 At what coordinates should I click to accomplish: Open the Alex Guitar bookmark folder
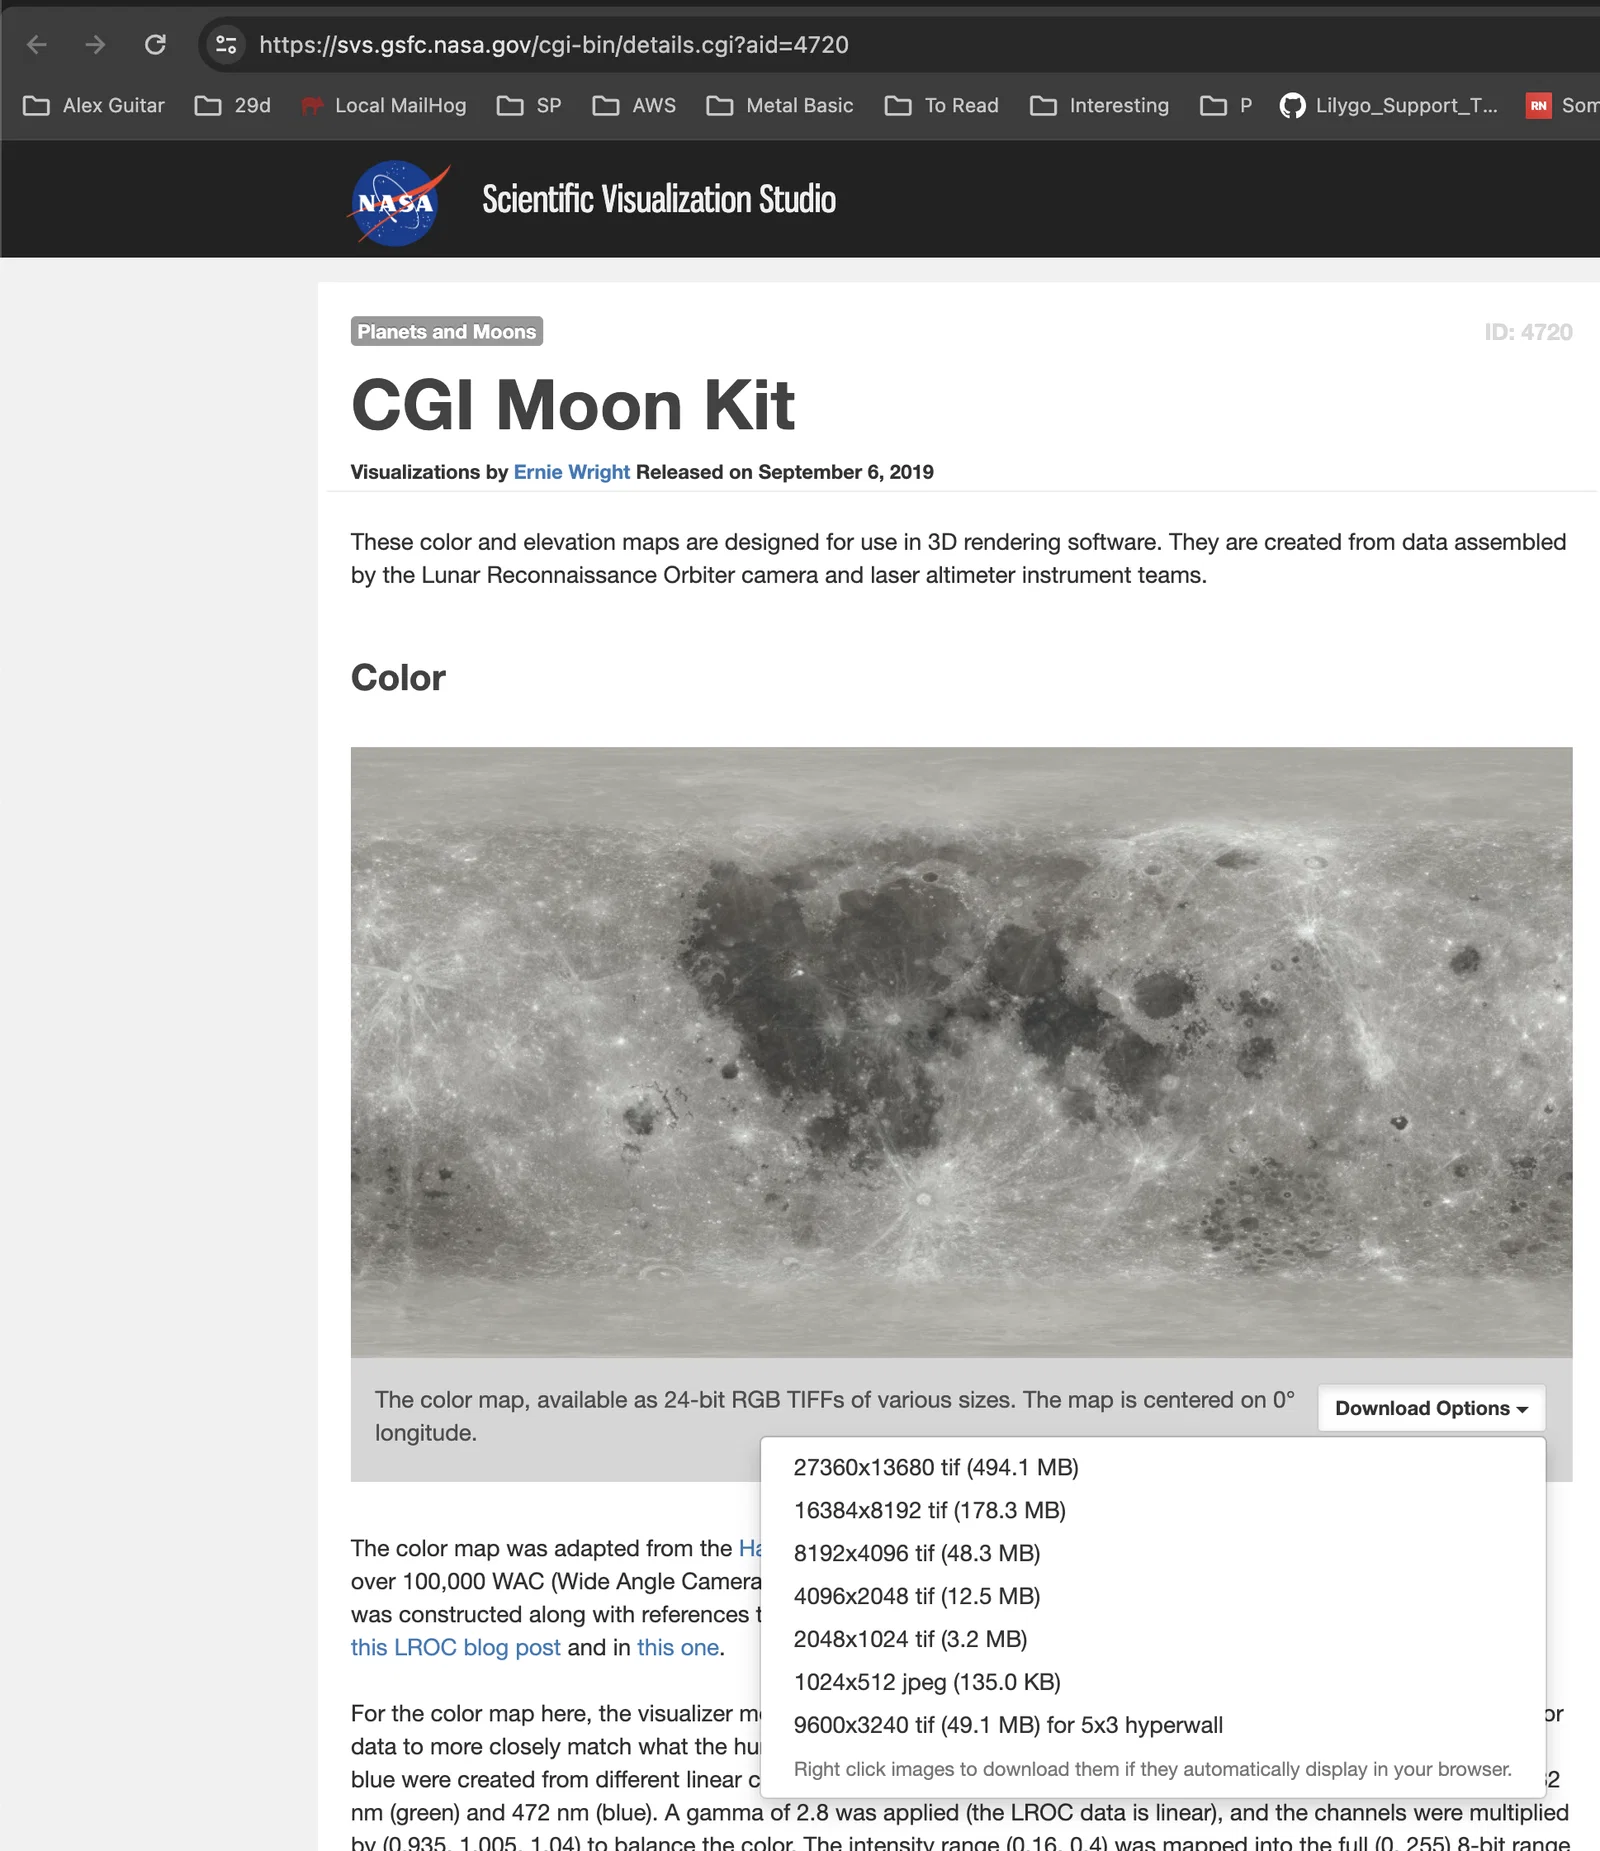click(94, 106)
